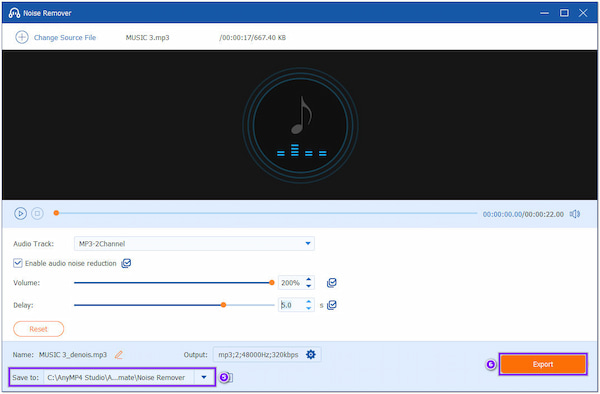Click the Change Source File plus icon
The image size is (600, 394).
click(x=22, y=37)
